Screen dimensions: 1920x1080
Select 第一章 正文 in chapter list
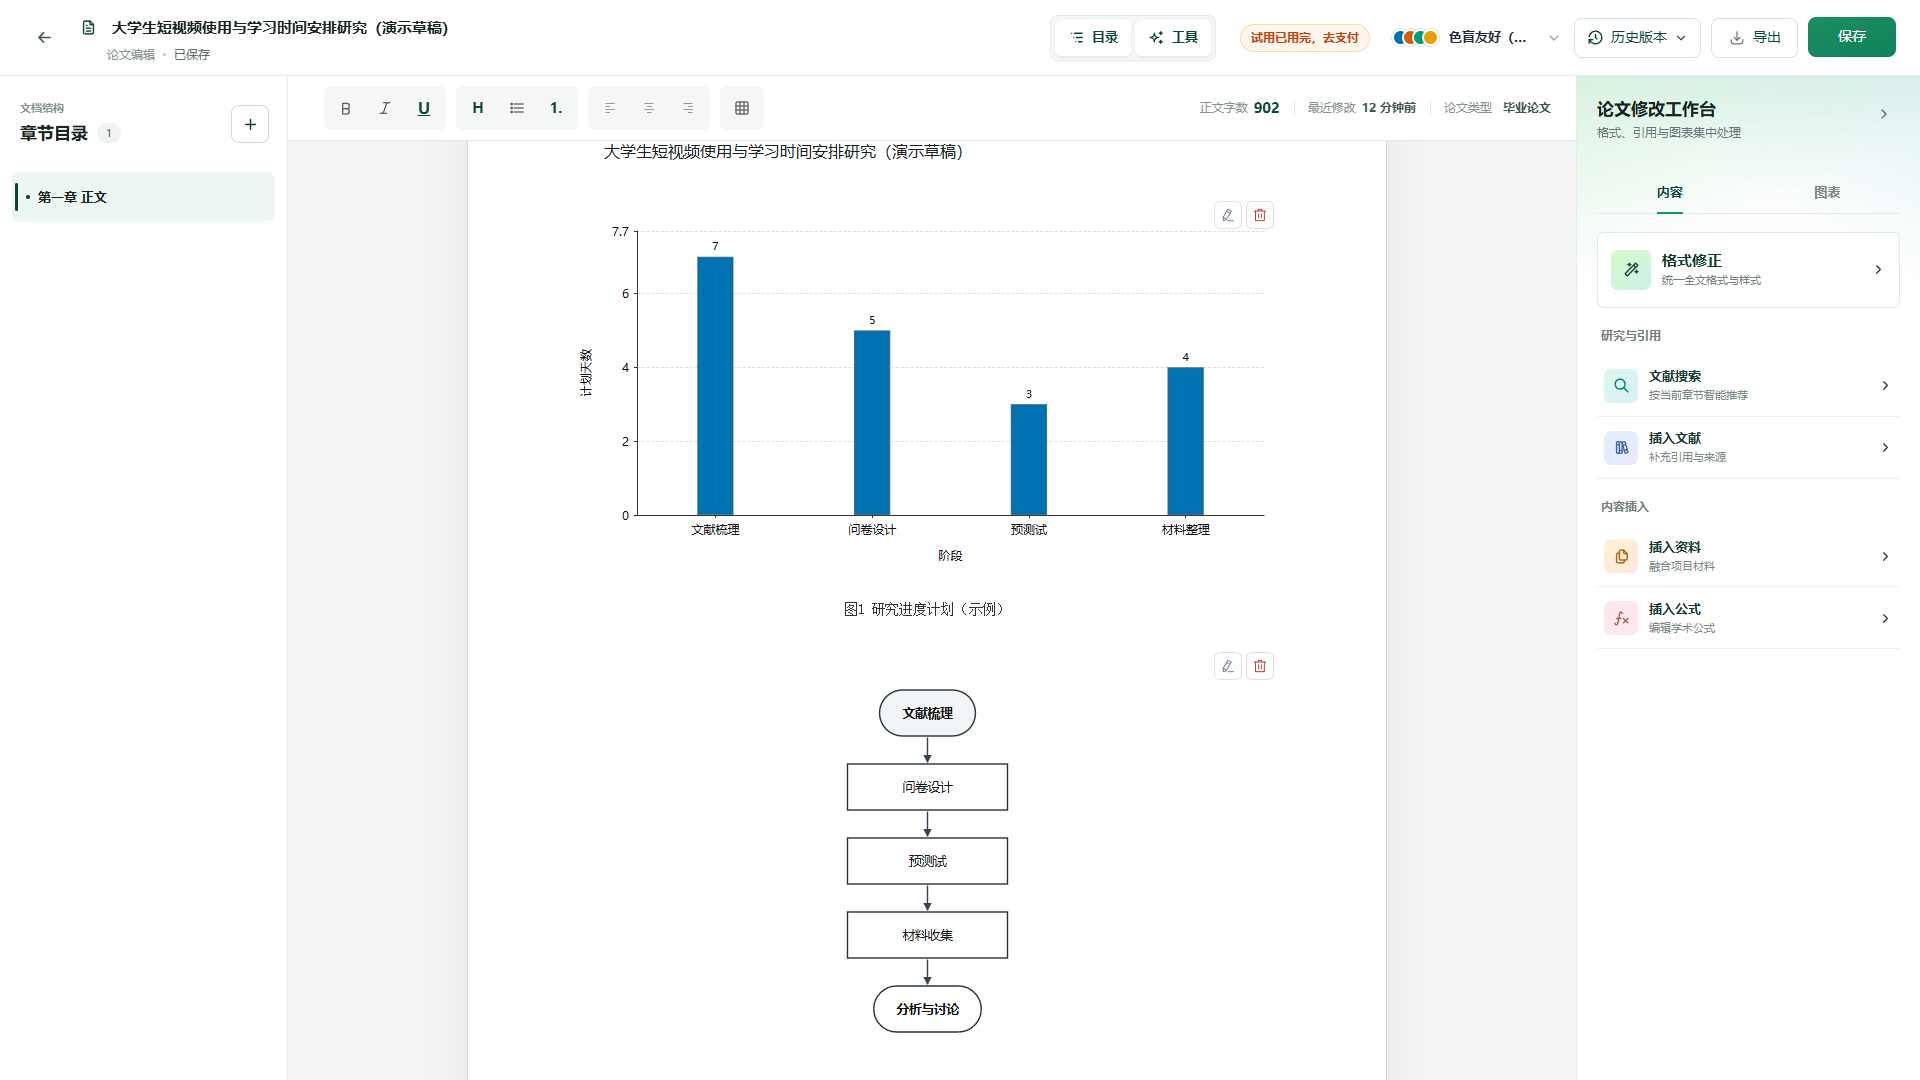(x=143, y=197)
